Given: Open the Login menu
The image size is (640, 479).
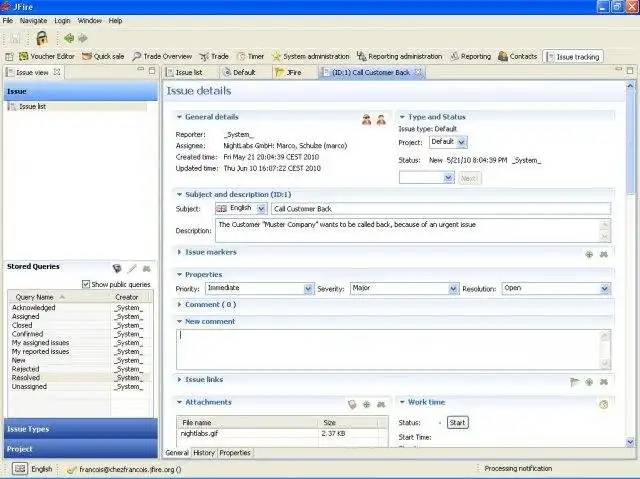Looking at the screenshot, I should [x=62, y=20].
